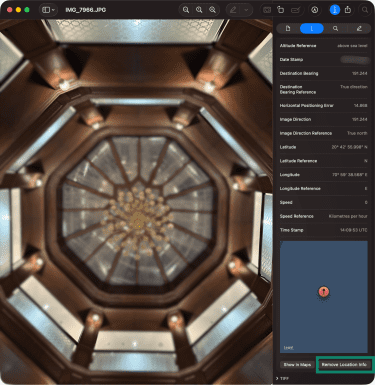Image resolution: width=375 pixels, height=385 pixels.
Task: Rotate the image using the rotate icon
Action: click(x=281, y=10)
